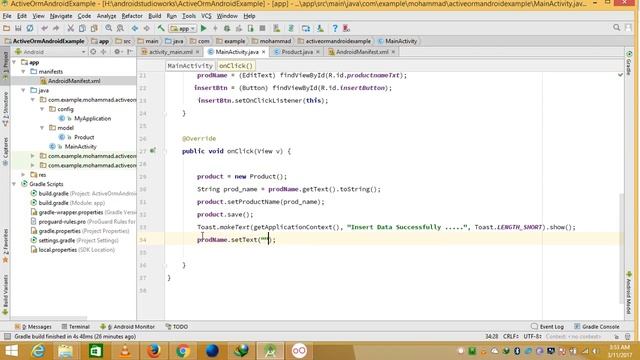Open the Build menu
640x360 pixels.
(x=154, y=16)
